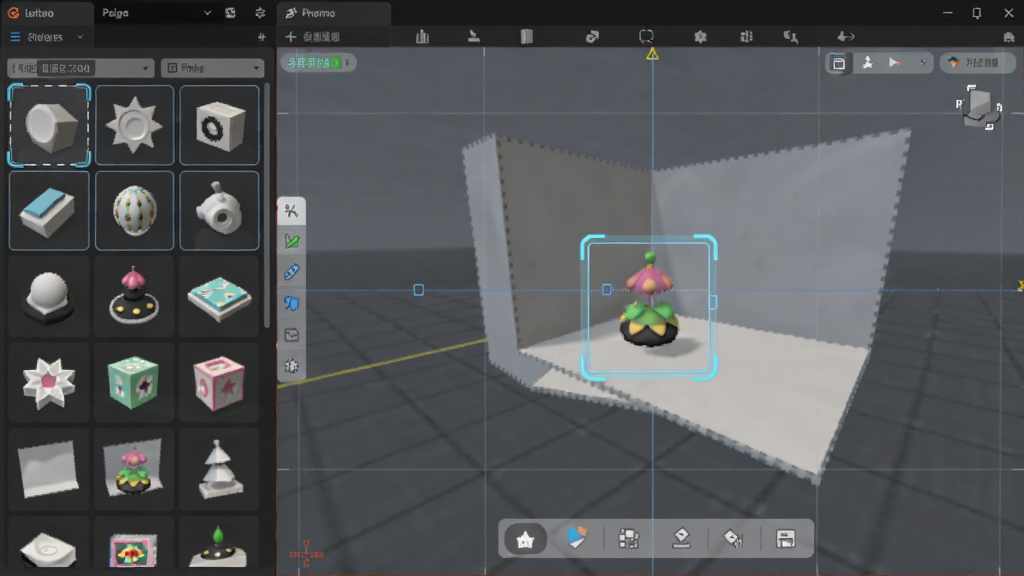Click the asset panel vertical scrollbar
Screen dimensions: 1024x576
coord(266,206)
